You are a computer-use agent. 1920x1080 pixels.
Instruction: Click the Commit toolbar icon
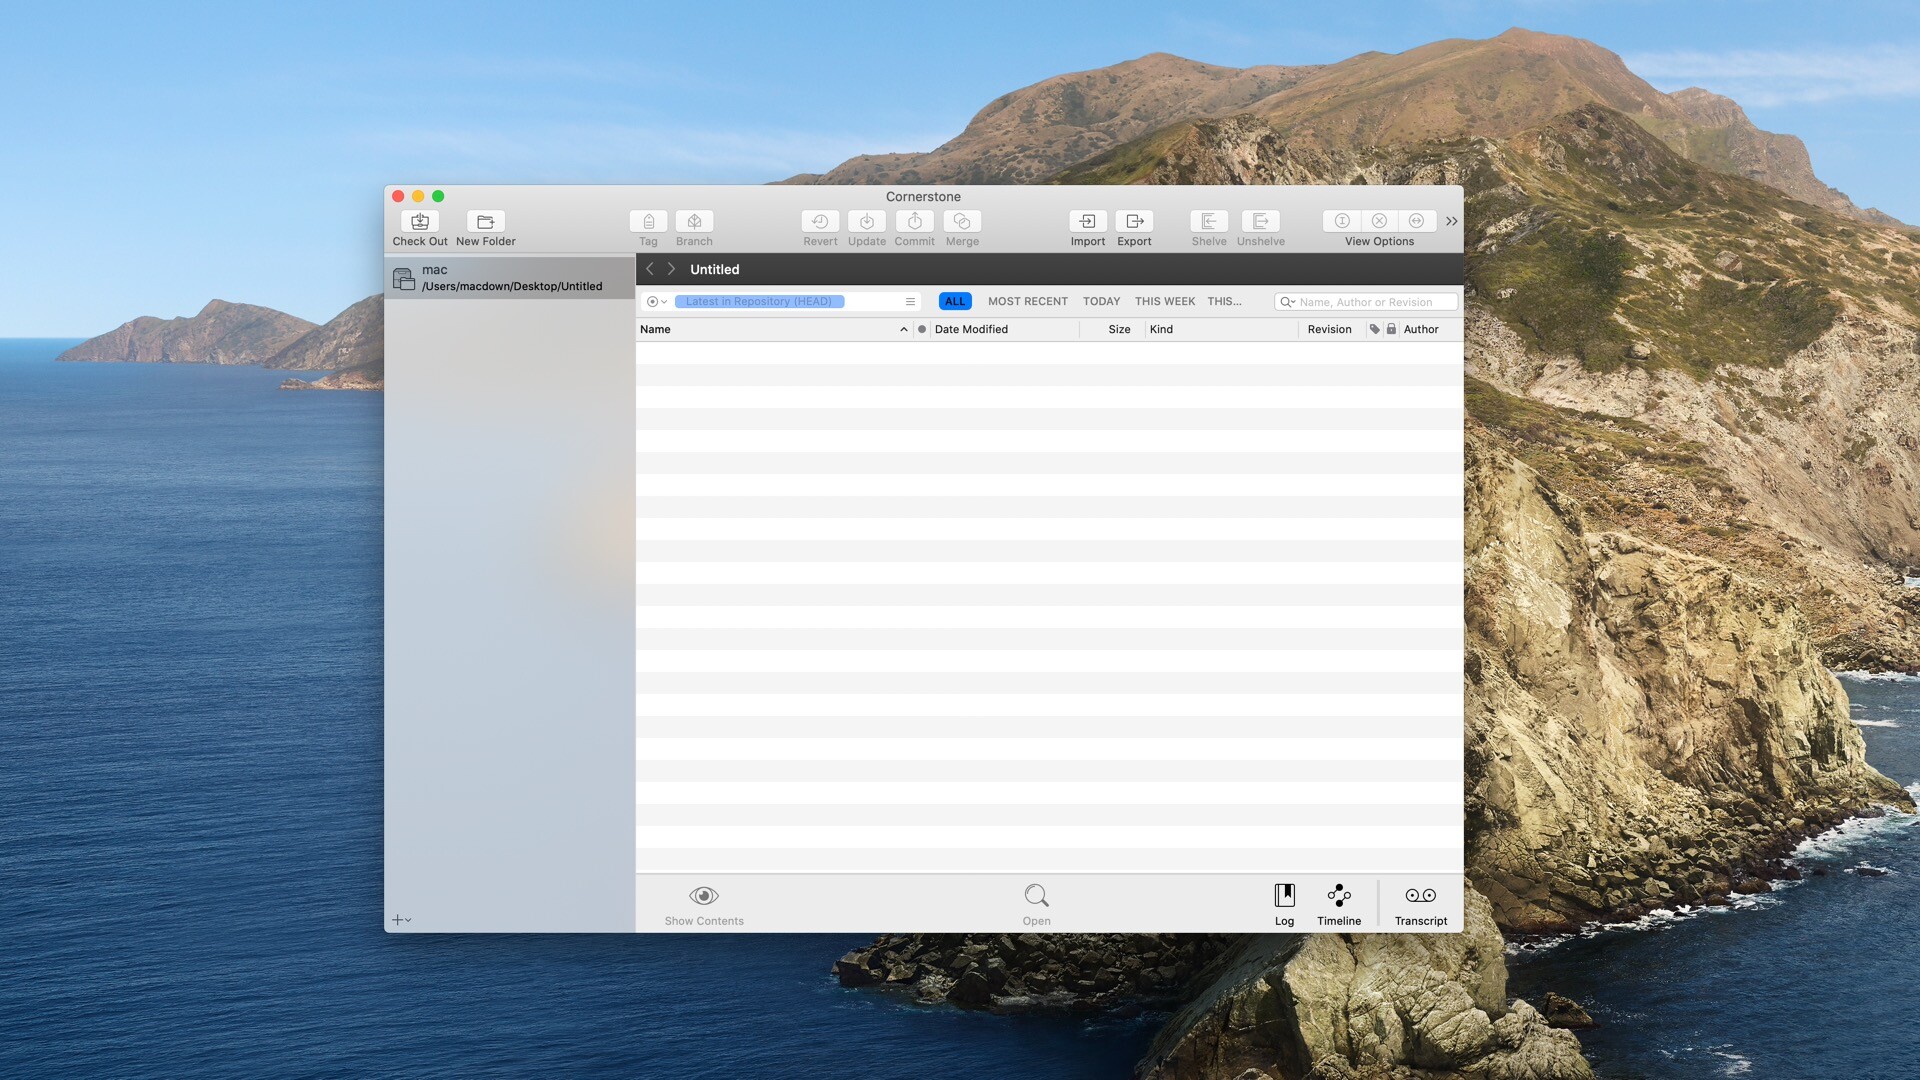[914, 221]
